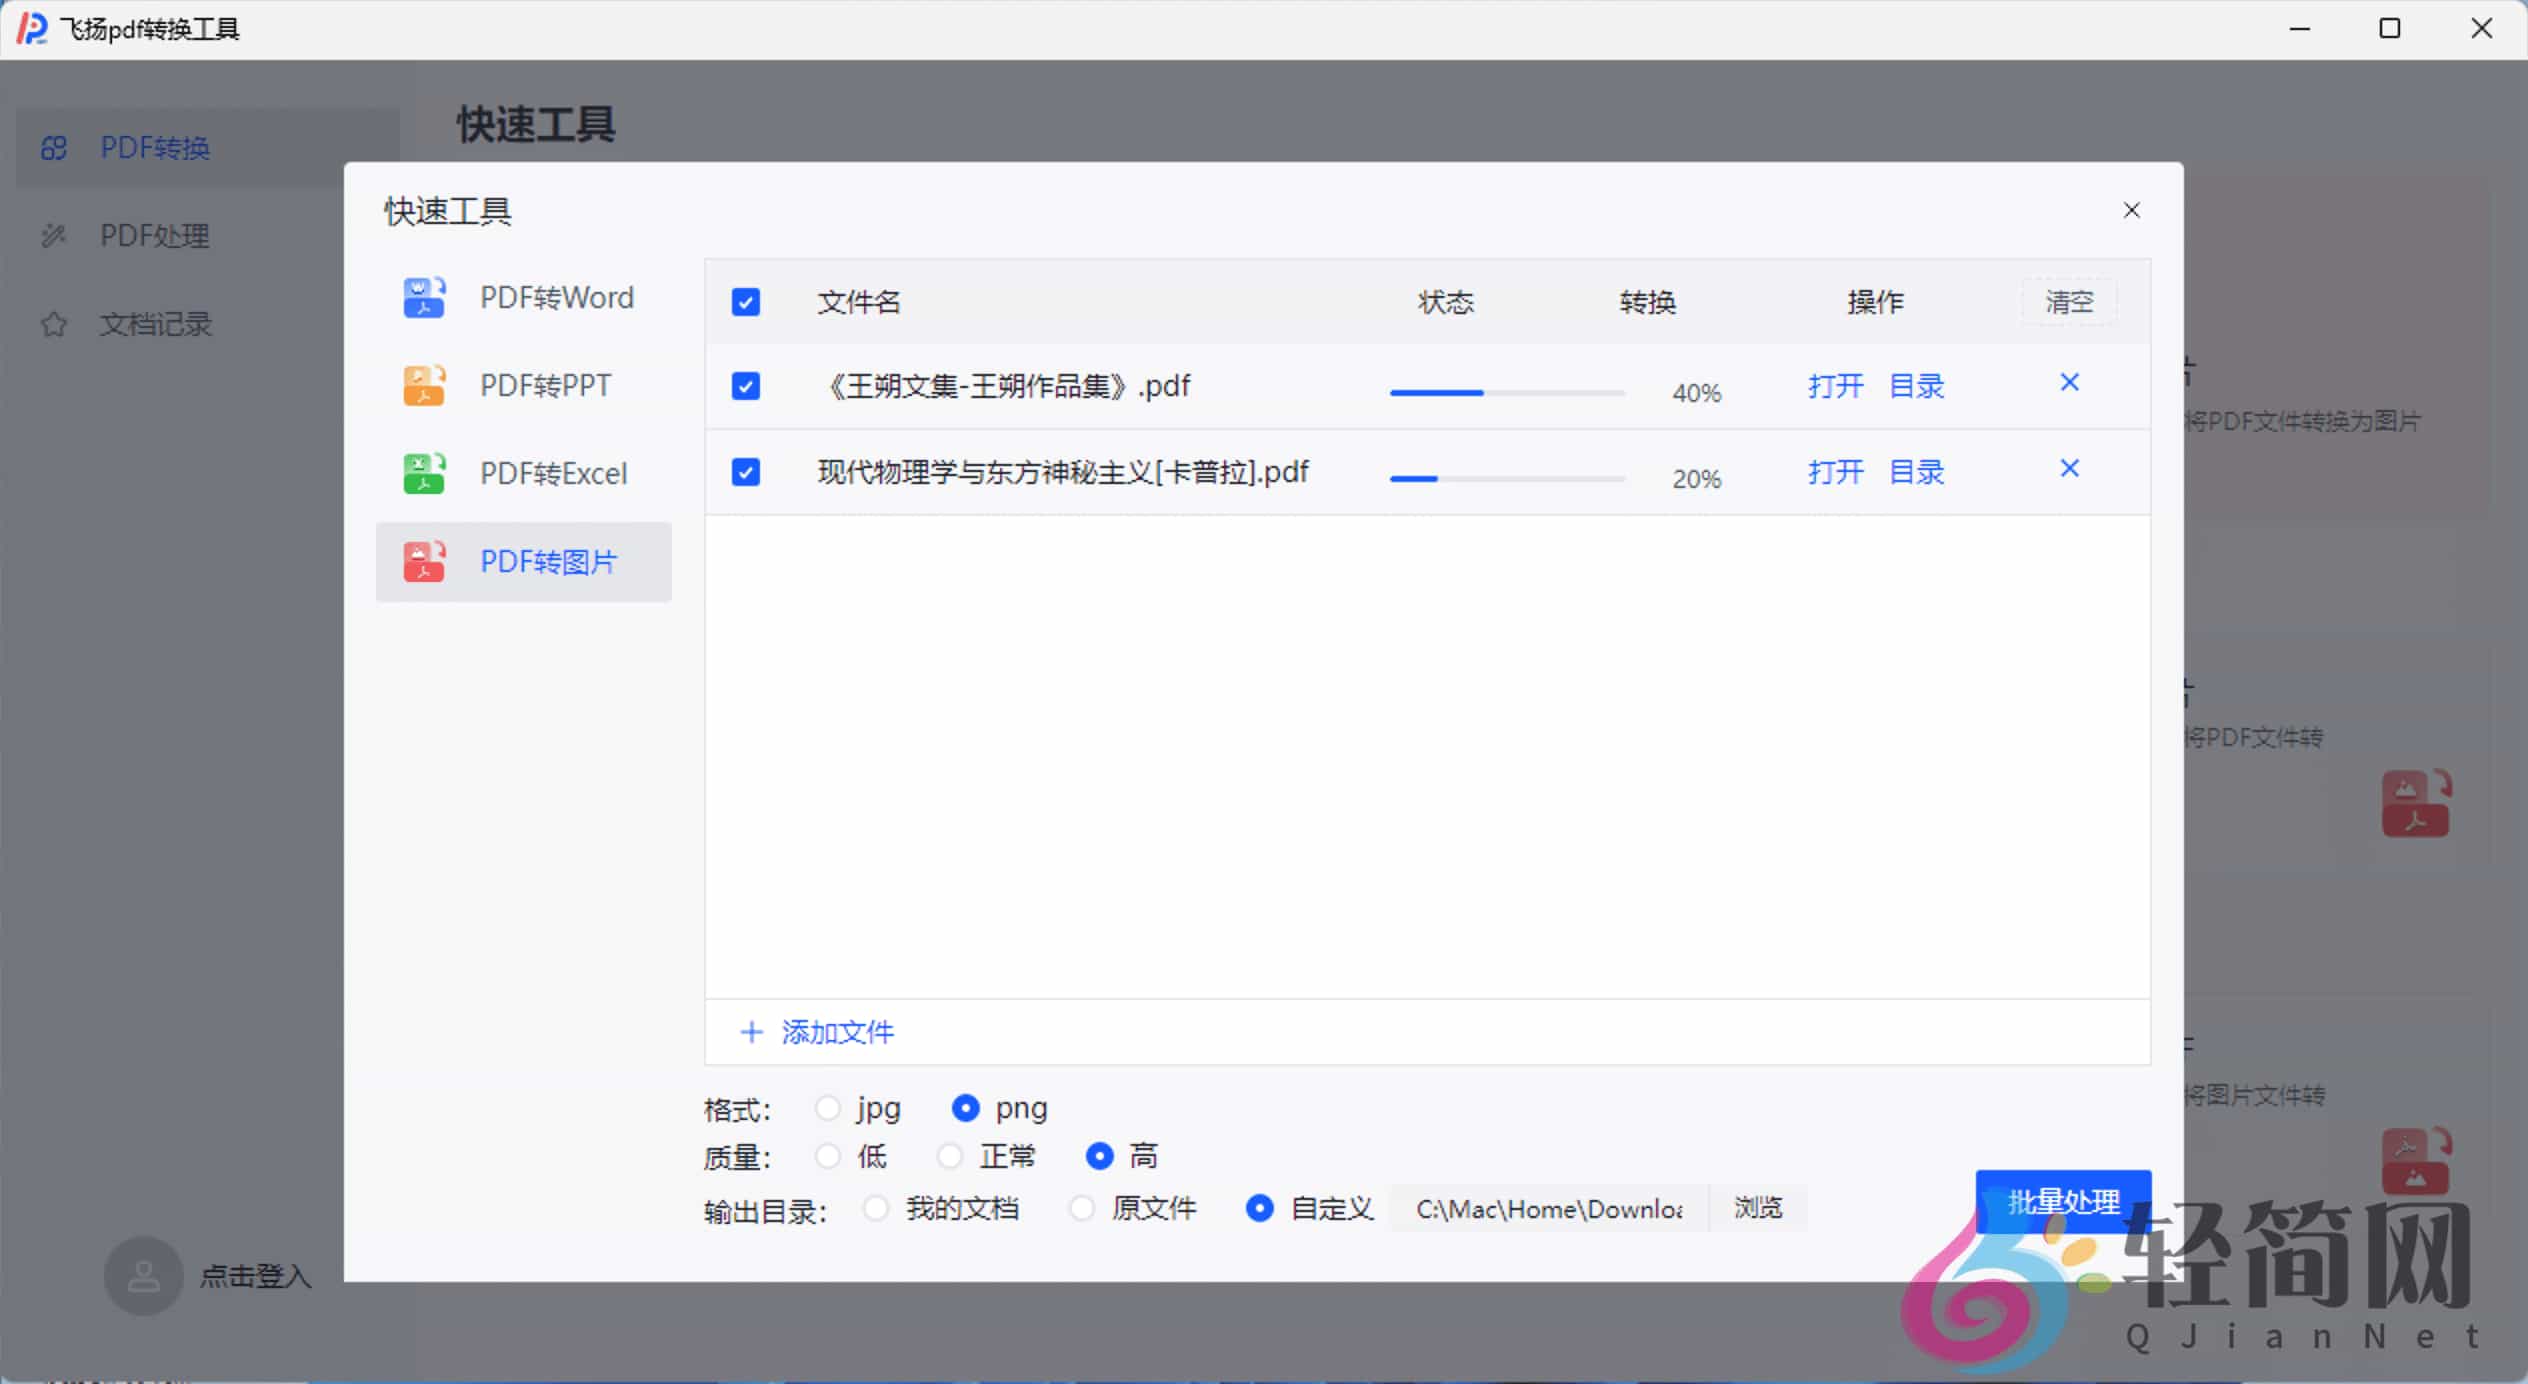Uncheck the select-all files checkbox

pos(745,301)
